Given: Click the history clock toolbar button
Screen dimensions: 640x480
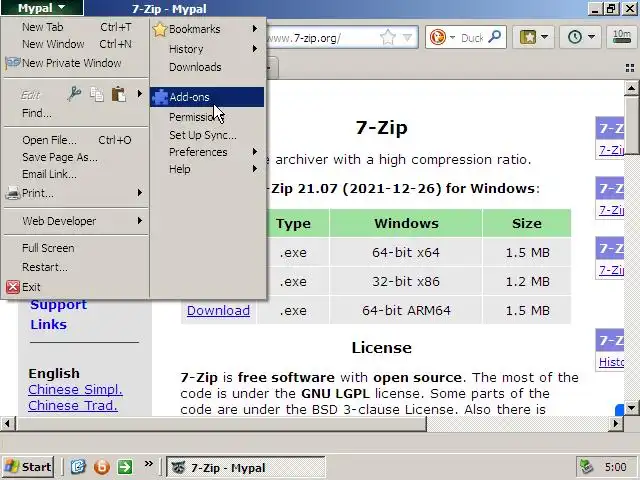Looking at the screenshot, I should coord(575,37).
